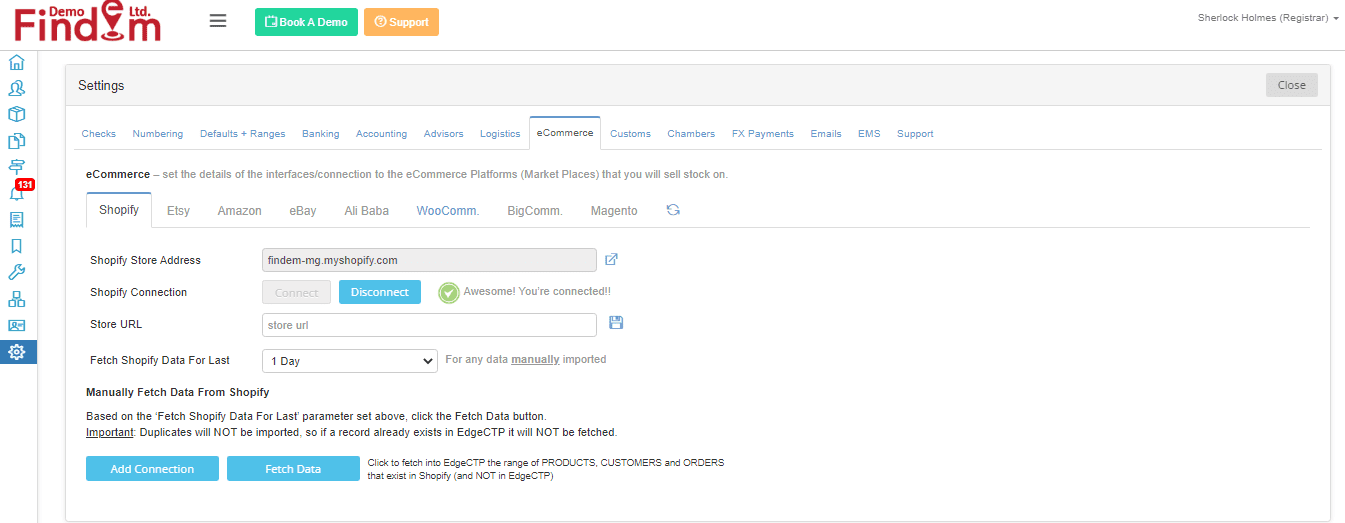
Task: Open the wrench tools sidebar icon
Action: point(16,272)
